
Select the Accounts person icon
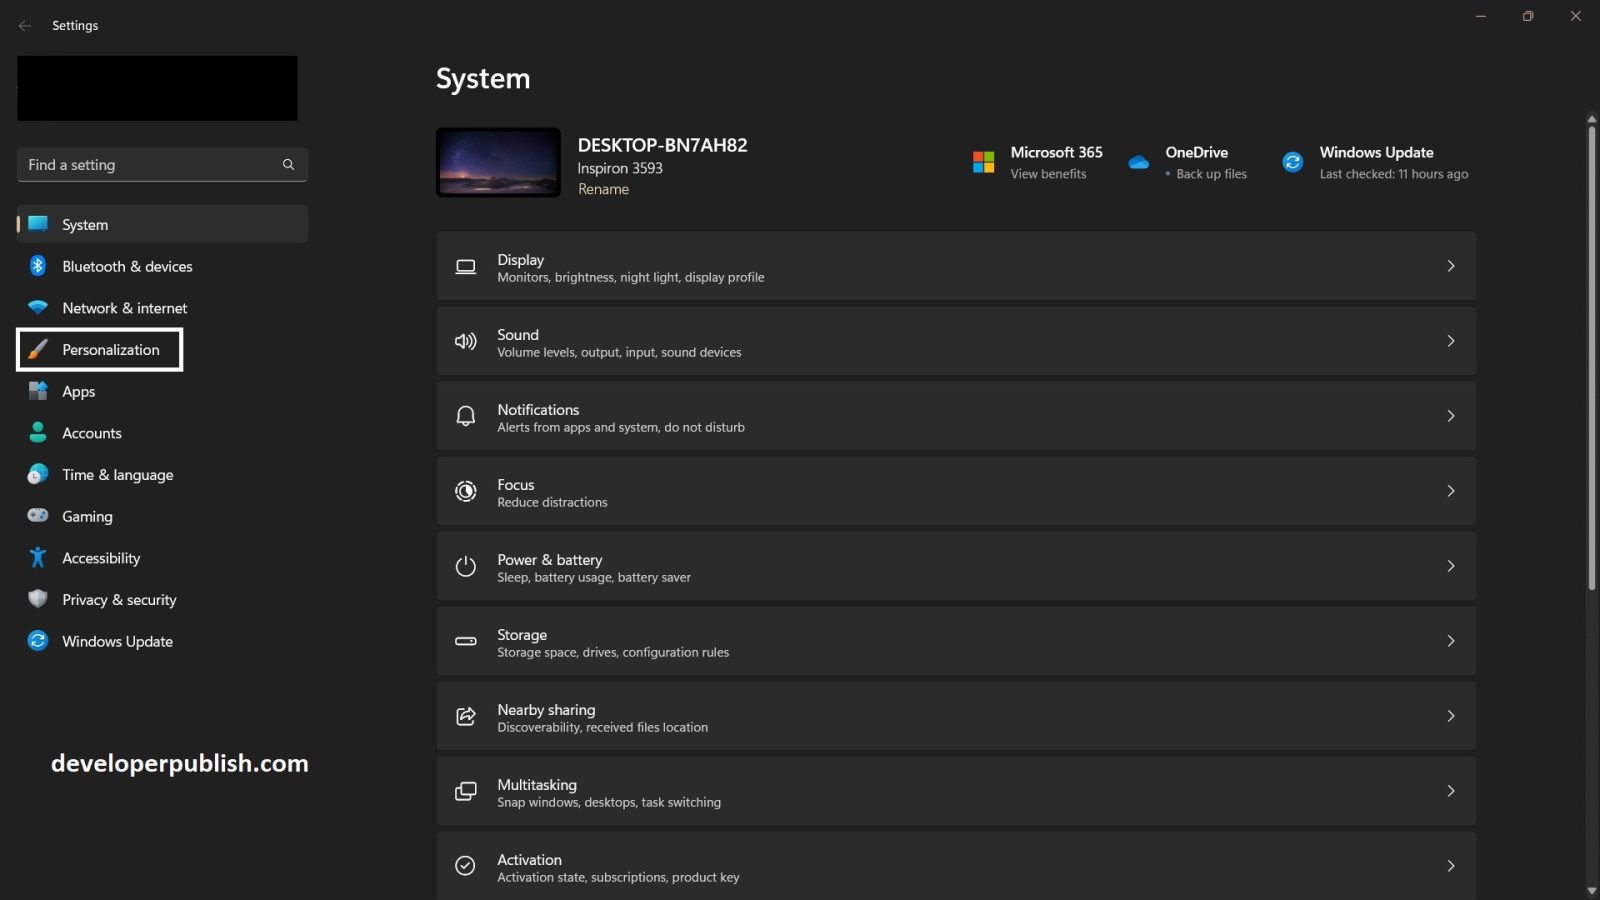click(37, 432)
